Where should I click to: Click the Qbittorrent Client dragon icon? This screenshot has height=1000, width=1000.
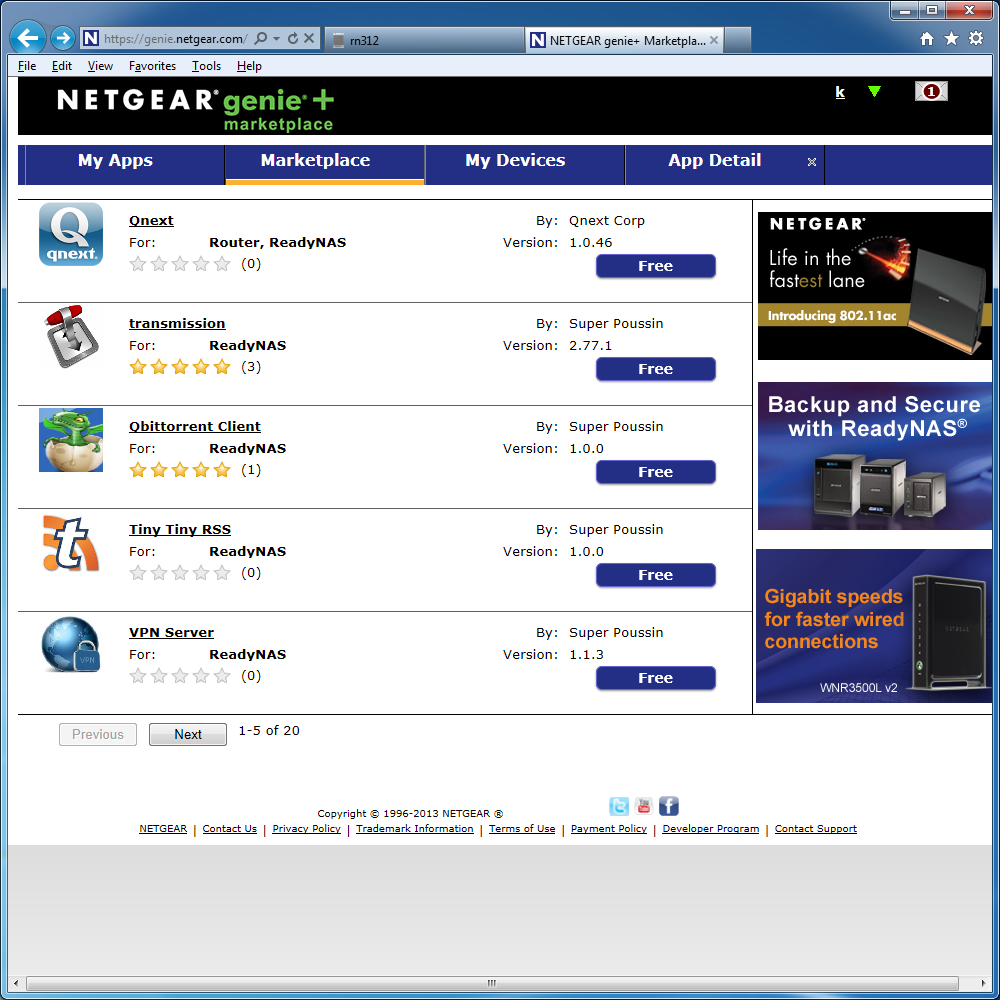(x=71, y=440)
